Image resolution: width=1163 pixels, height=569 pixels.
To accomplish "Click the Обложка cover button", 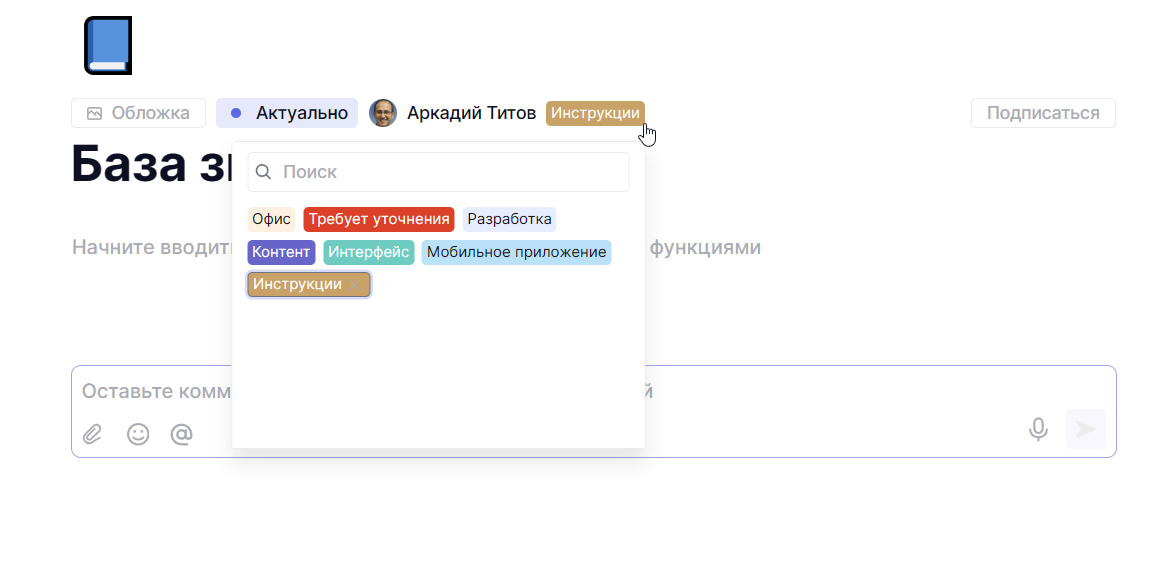I will pyautogui.click(x=138, y=113).
